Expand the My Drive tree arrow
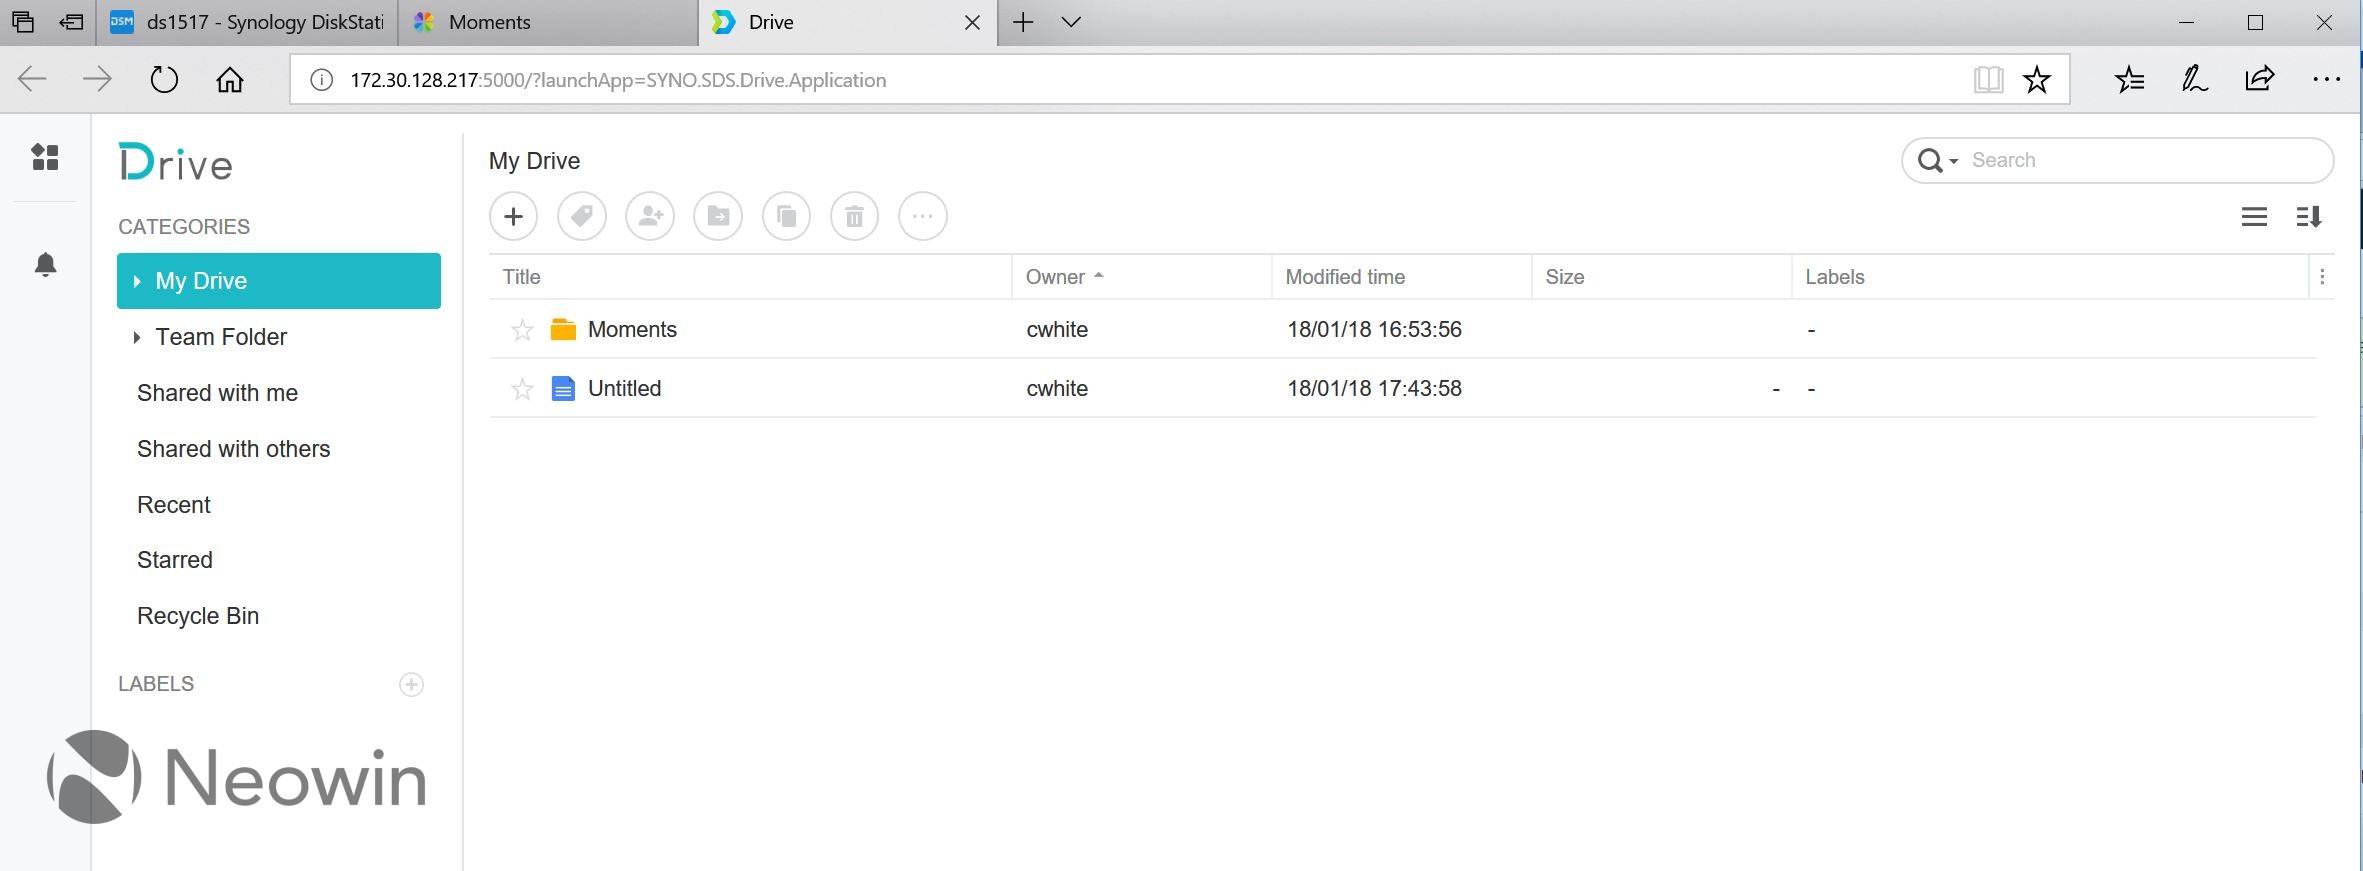 pos(137,281)
